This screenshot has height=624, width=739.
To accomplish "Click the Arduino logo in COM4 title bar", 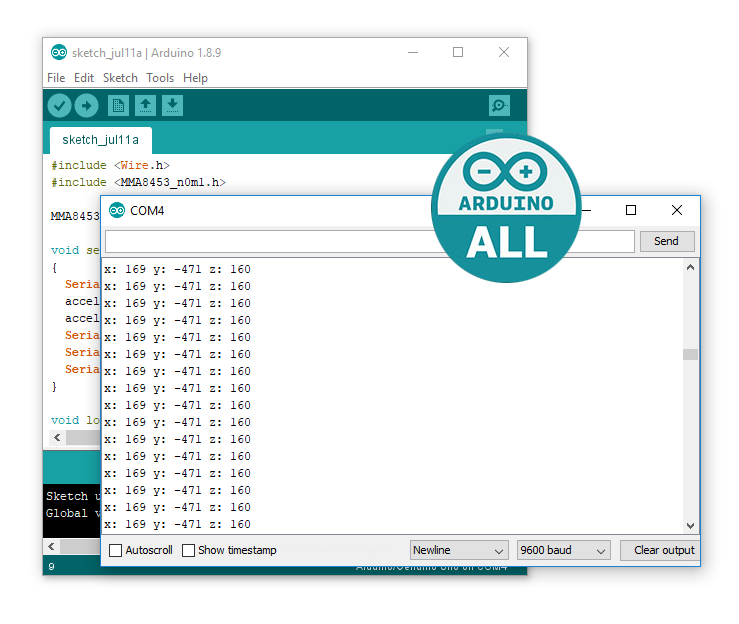I will 117,210.
